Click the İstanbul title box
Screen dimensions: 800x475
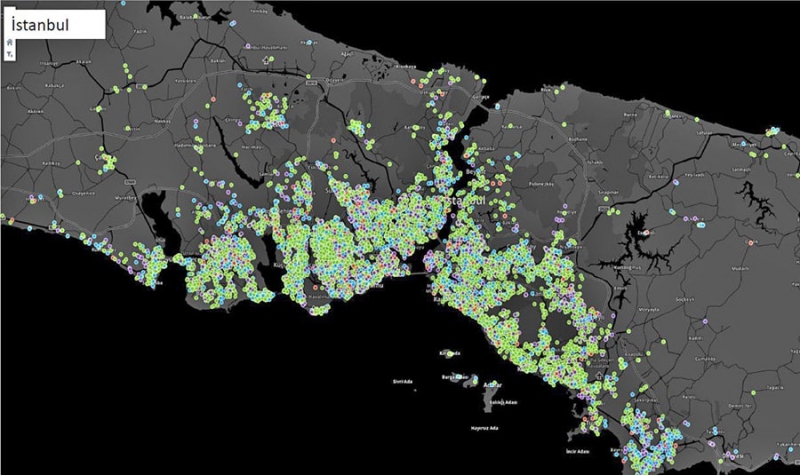coord(56,24)
